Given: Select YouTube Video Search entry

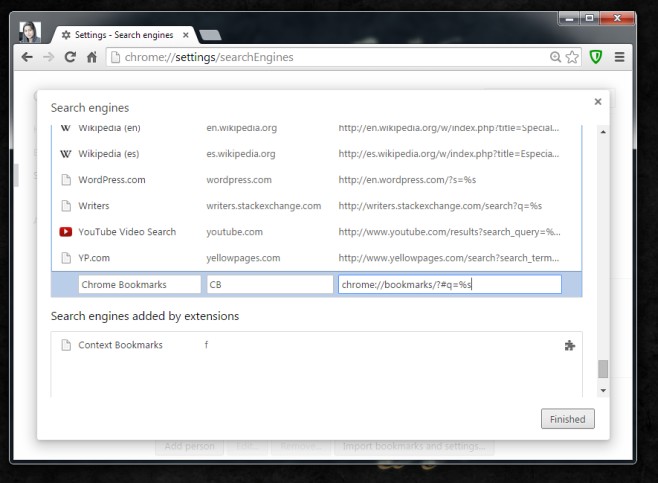Looking at the screenshot, I should point(127,232).
